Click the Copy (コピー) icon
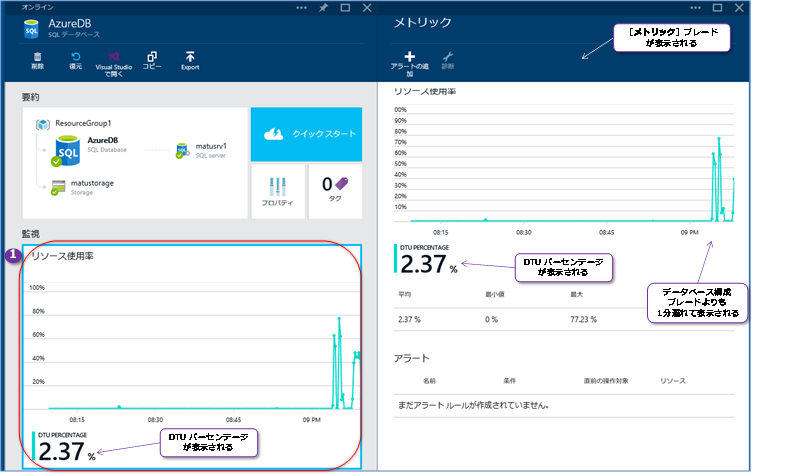The width and height of the screenshot is (800, 476). (x=152, y=56)
